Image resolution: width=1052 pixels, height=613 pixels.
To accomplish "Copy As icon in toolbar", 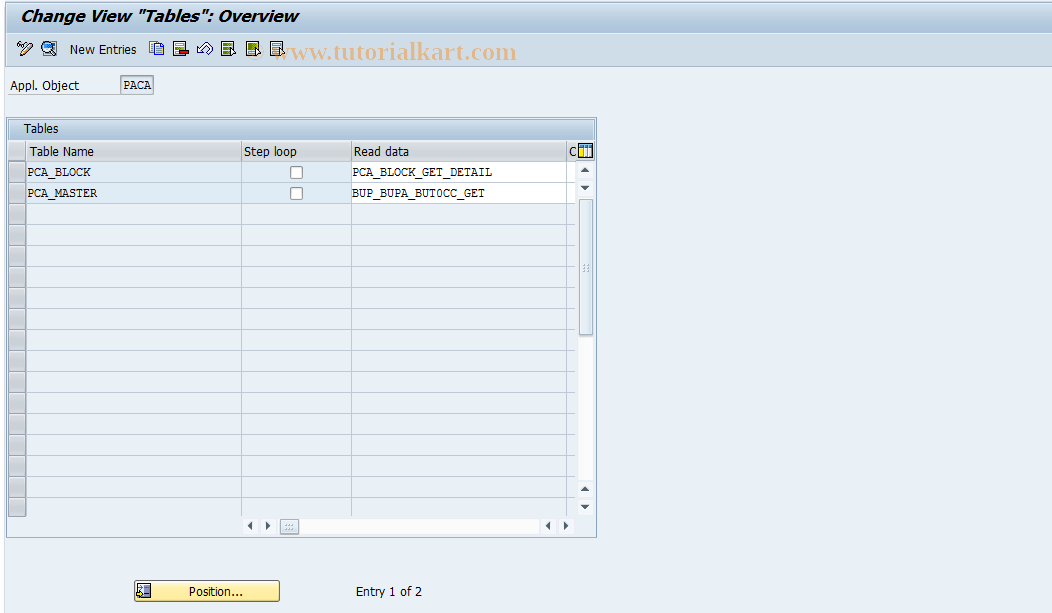I will pyautogui.click(x=156, y=49).
